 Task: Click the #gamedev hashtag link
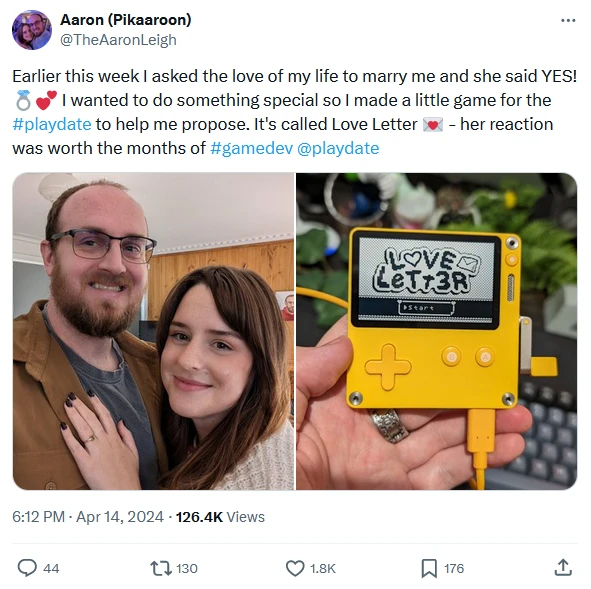coord(251,148)
